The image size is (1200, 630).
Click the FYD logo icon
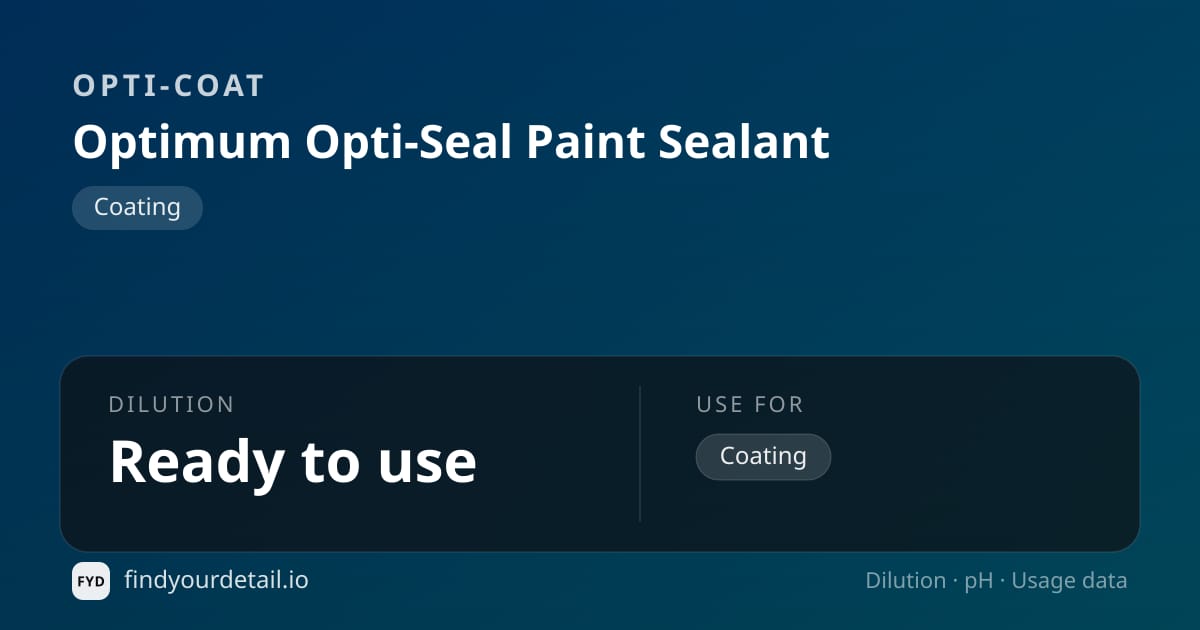click(91, 581)
